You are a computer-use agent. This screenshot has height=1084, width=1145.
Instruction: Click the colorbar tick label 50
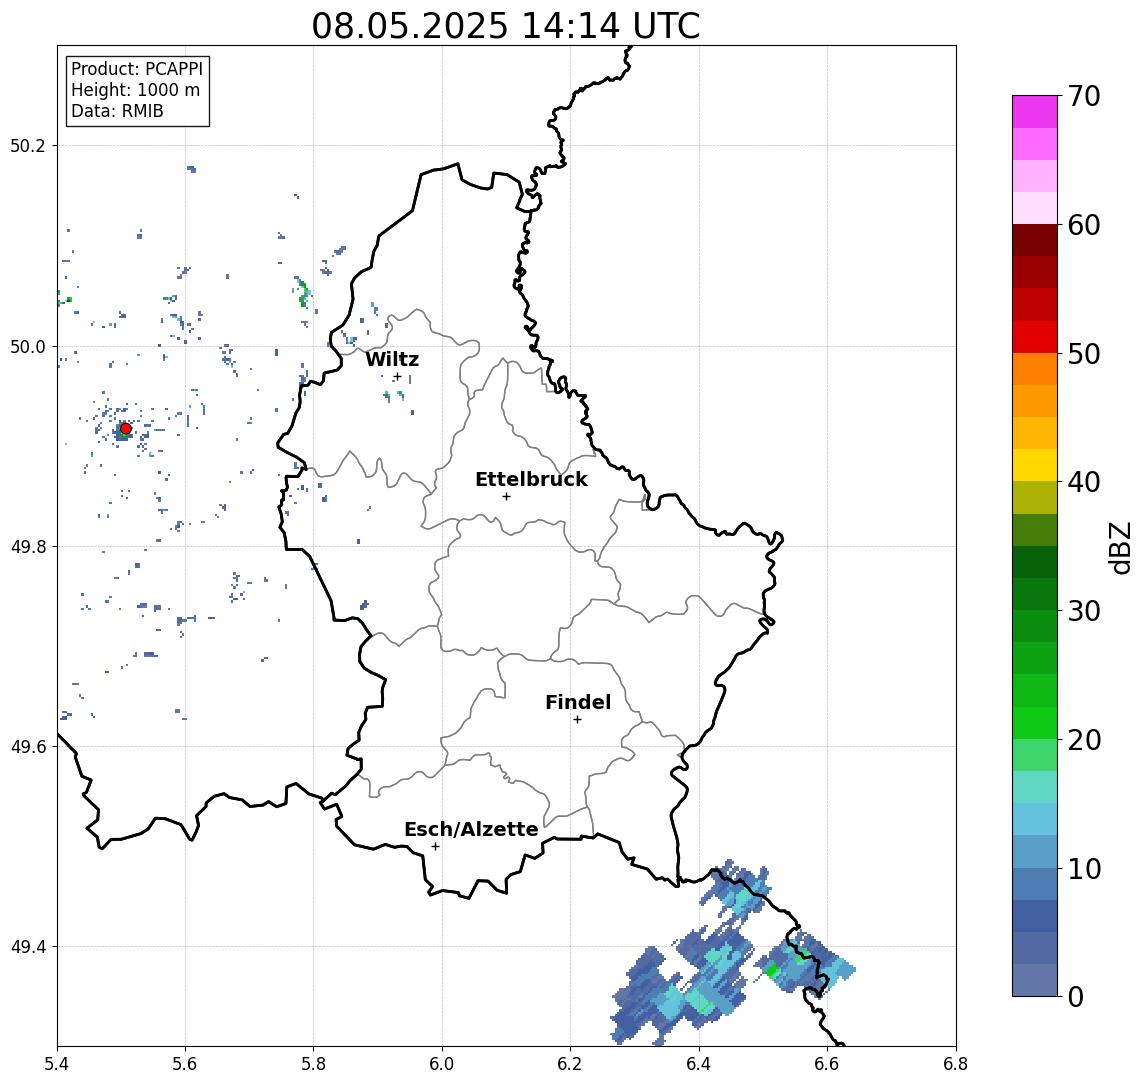(x=1084, y=354)
